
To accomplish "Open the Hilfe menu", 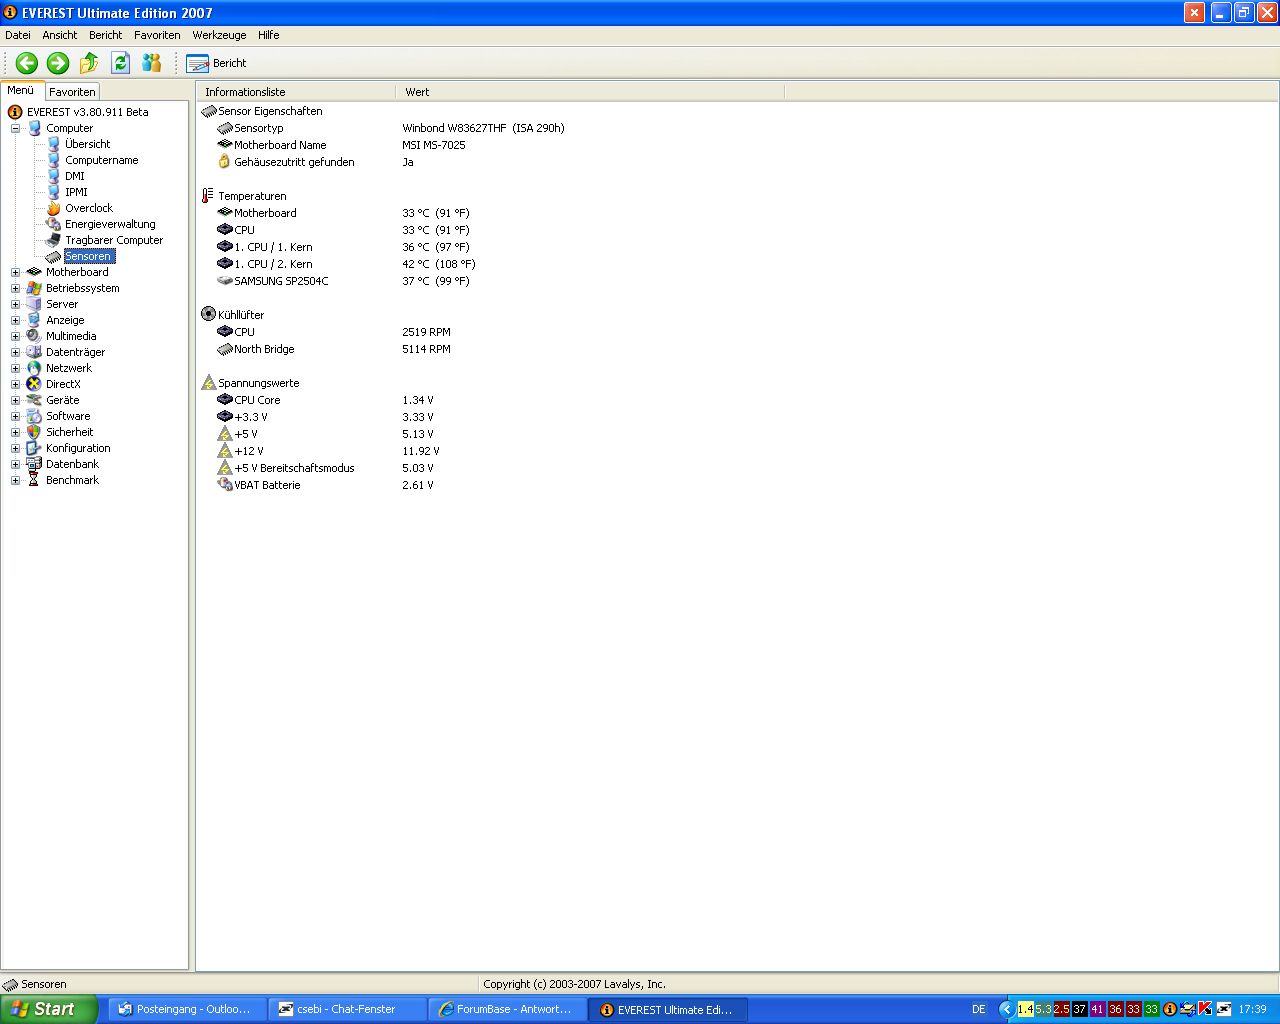I will click(269, 35).
